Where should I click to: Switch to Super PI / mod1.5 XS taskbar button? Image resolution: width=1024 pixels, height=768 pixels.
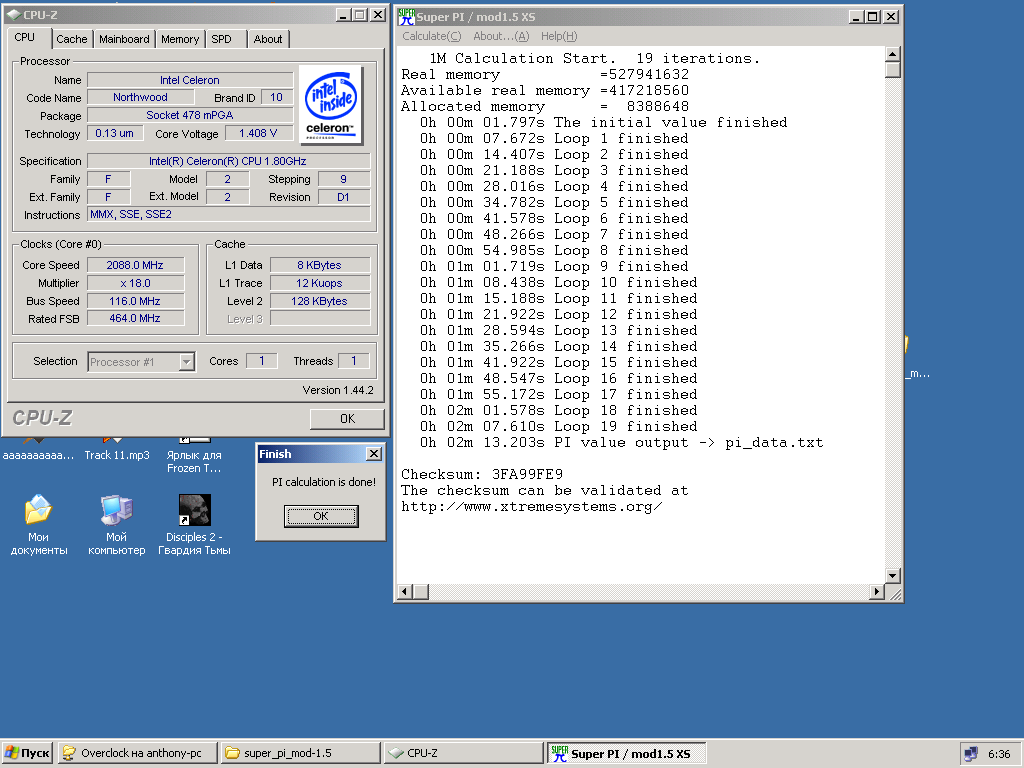pyautogui.click(x=627, y=753)
